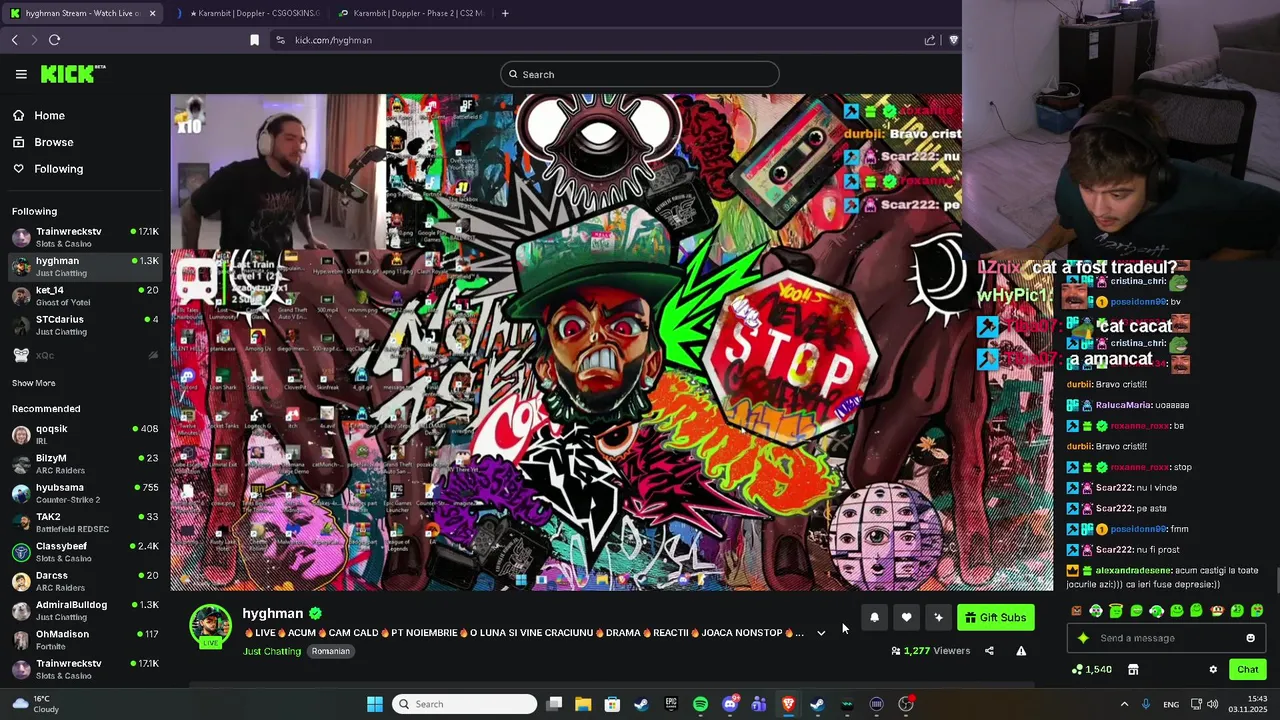This screenshot has width=1280, height=720.
Task: Toggle stream notifications with the bell button
Action: click(x=874, y=618)
